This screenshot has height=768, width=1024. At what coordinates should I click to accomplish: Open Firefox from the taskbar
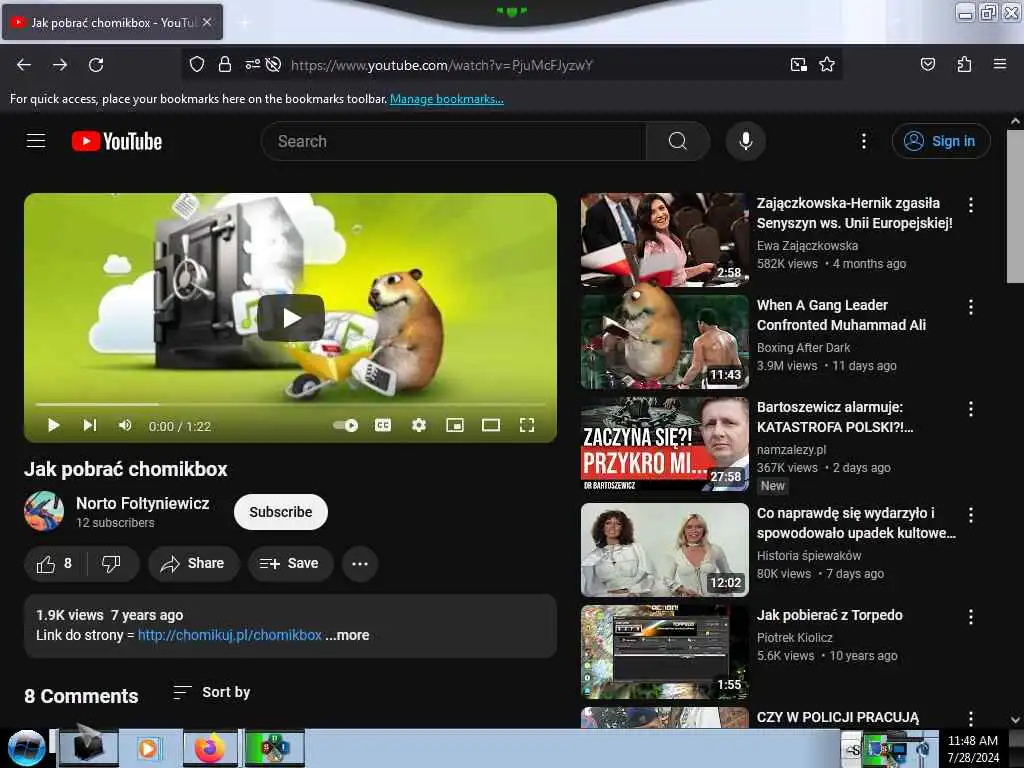210,748
